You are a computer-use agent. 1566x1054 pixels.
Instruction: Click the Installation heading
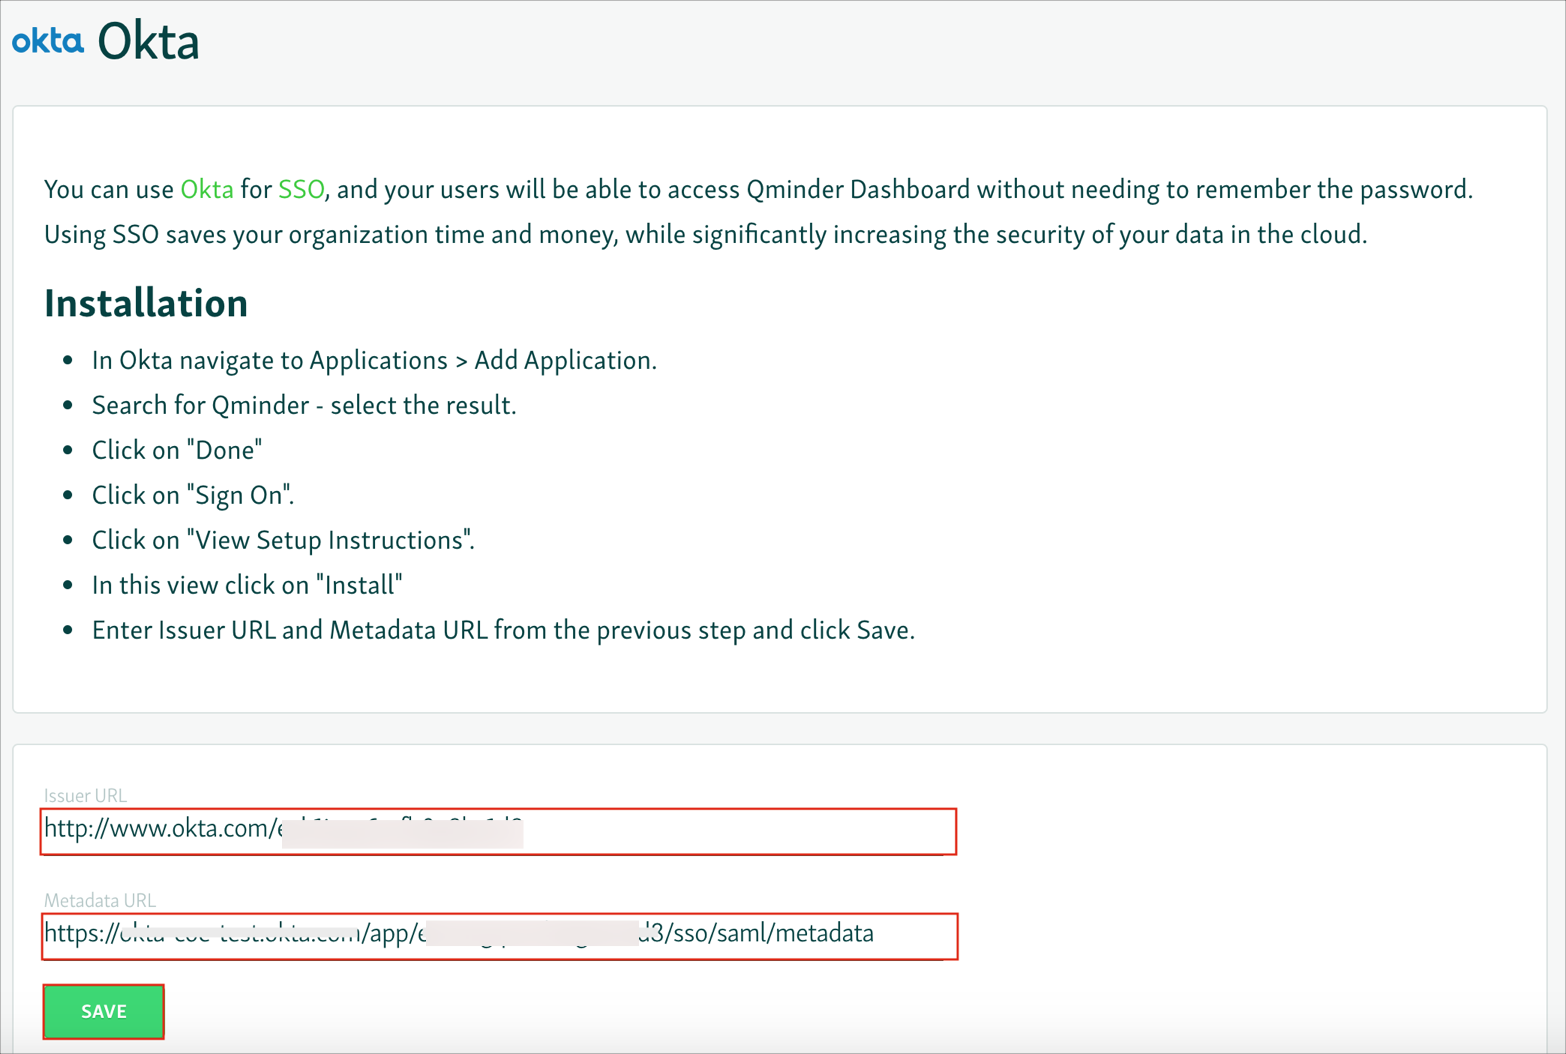coord(146,303)
